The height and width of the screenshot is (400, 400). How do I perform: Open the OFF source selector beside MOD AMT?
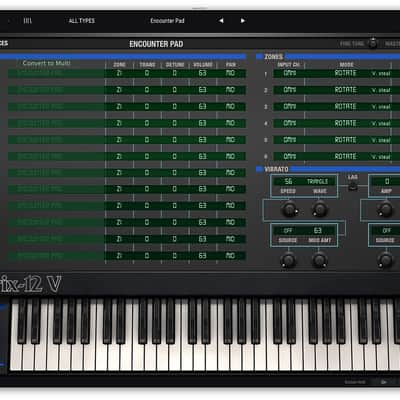pyautogui.click(x=288, y=231)
